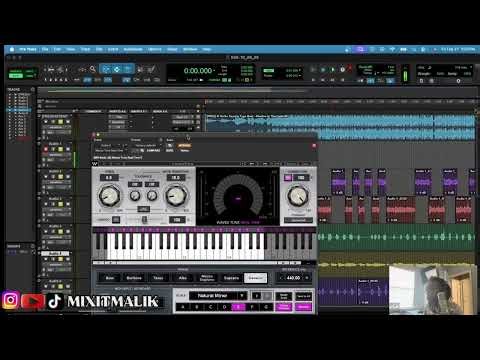Click the Wi-Fi icon in menu bar
Image resolution: width=480 pixels, height=360 pixels.
pos(392,49)
